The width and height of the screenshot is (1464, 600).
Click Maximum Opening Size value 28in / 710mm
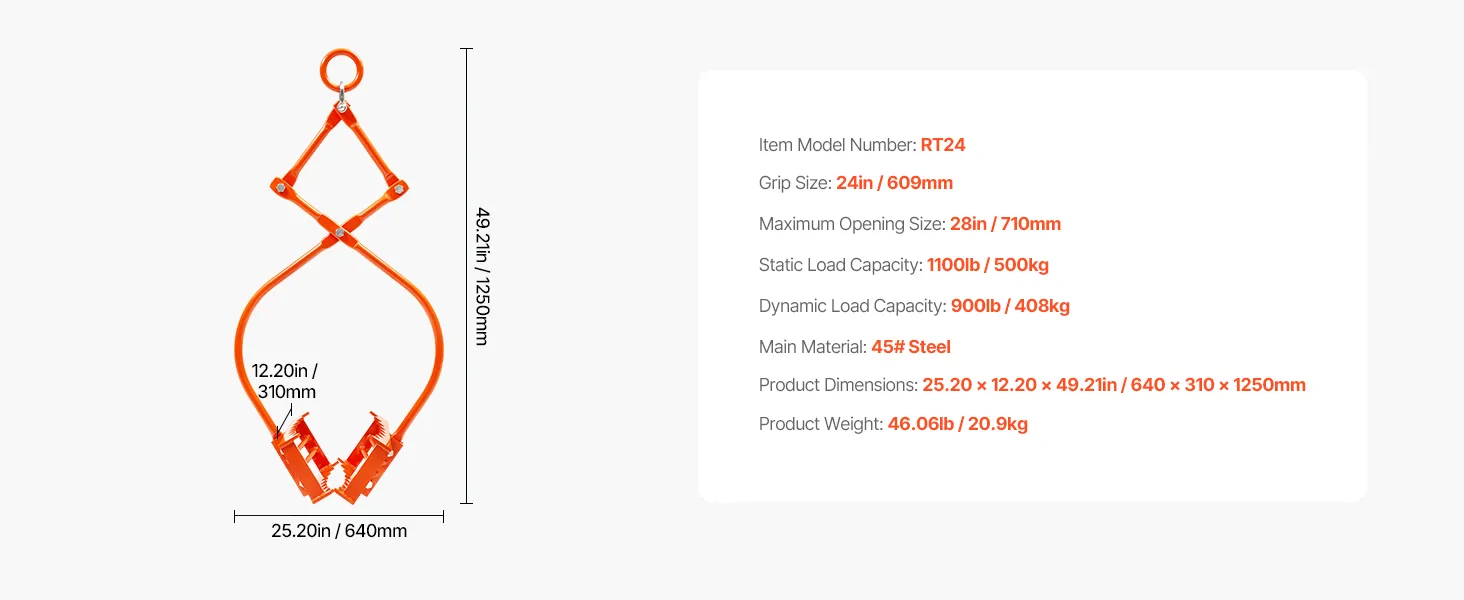[x=1005, y=224]
